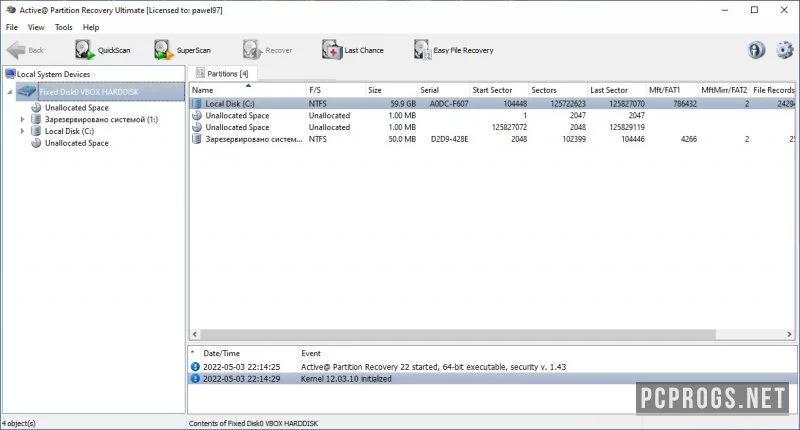
Task: Click the Recover toolbar button
Action: [267, 50]
